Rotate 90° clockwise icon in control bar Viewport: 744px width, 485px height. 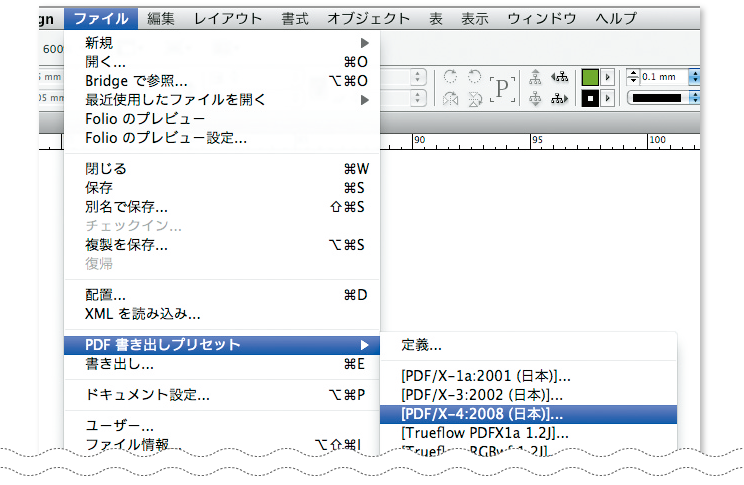pos(450,77)
